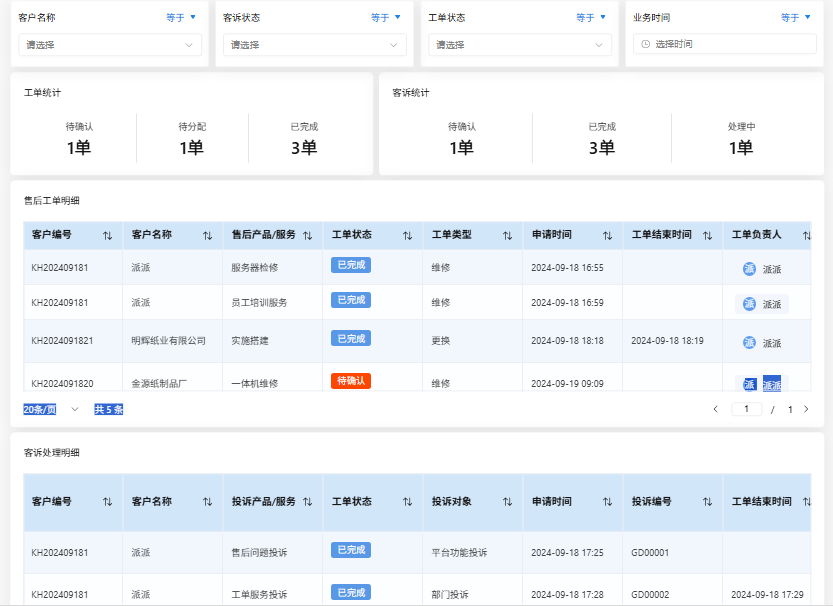Click the page number input field

tap(746, 409)
